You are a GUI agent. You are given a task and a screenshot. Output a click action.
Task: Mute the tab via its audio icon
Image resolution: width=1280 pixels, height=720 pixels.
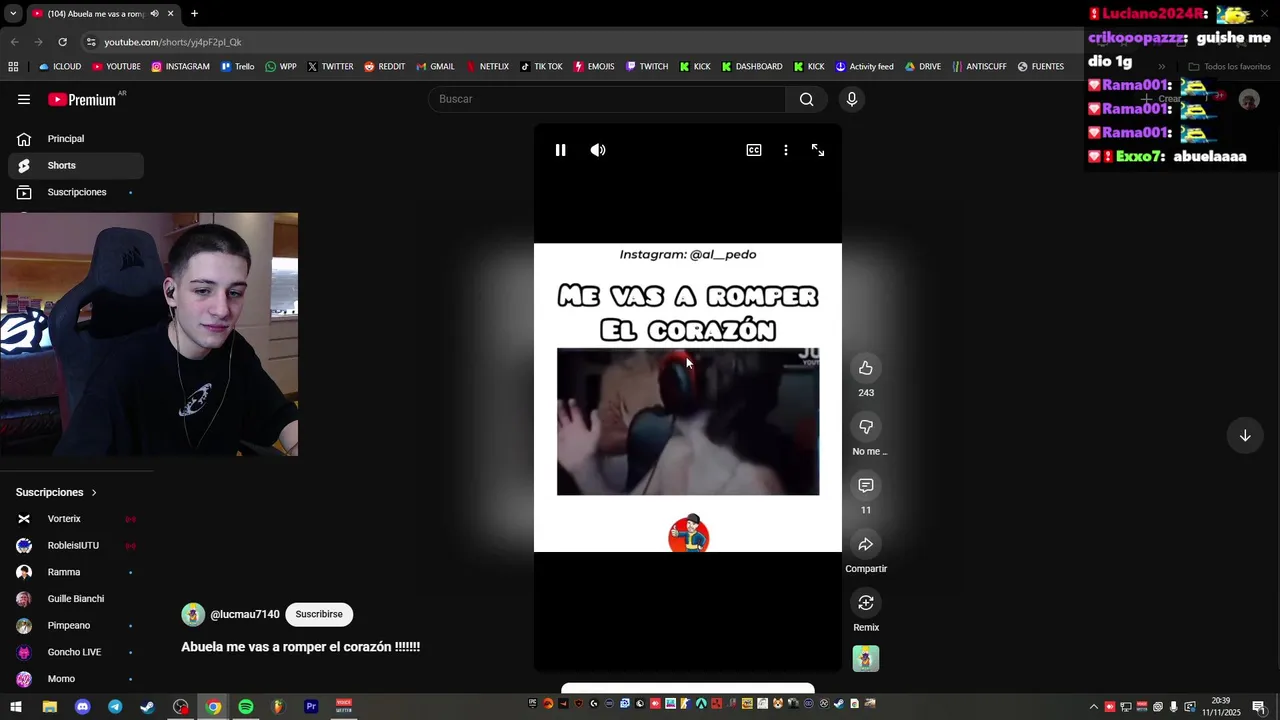click(x=154, y=14)
